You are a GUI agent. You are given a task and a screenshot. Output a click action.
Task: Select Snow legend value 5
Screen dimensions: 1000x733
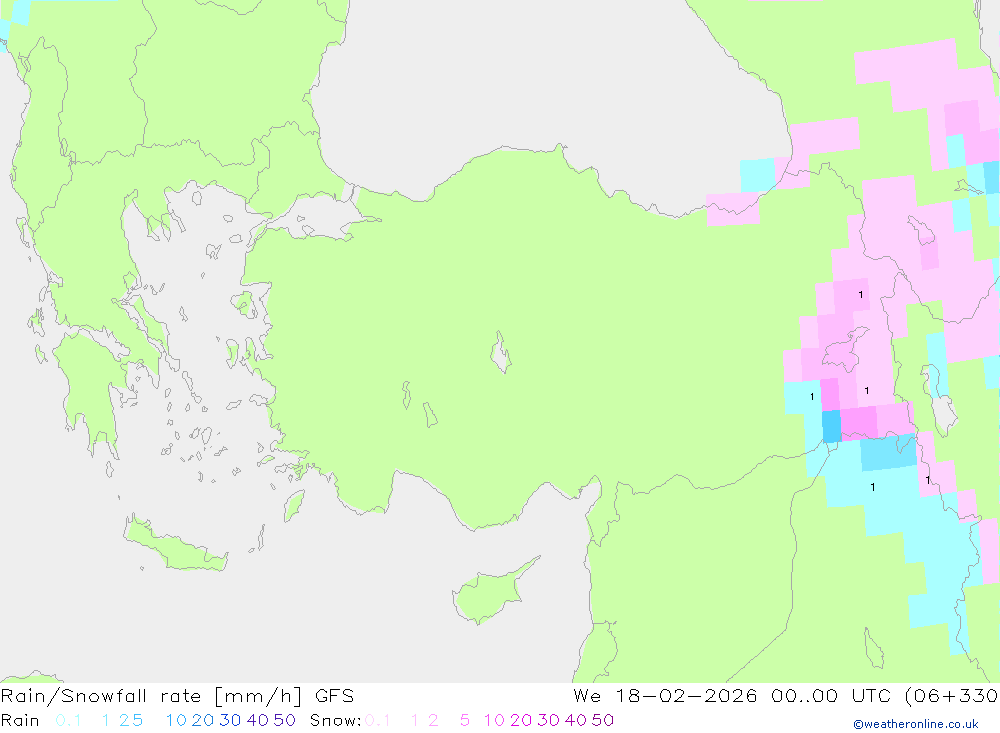(465, 720)
